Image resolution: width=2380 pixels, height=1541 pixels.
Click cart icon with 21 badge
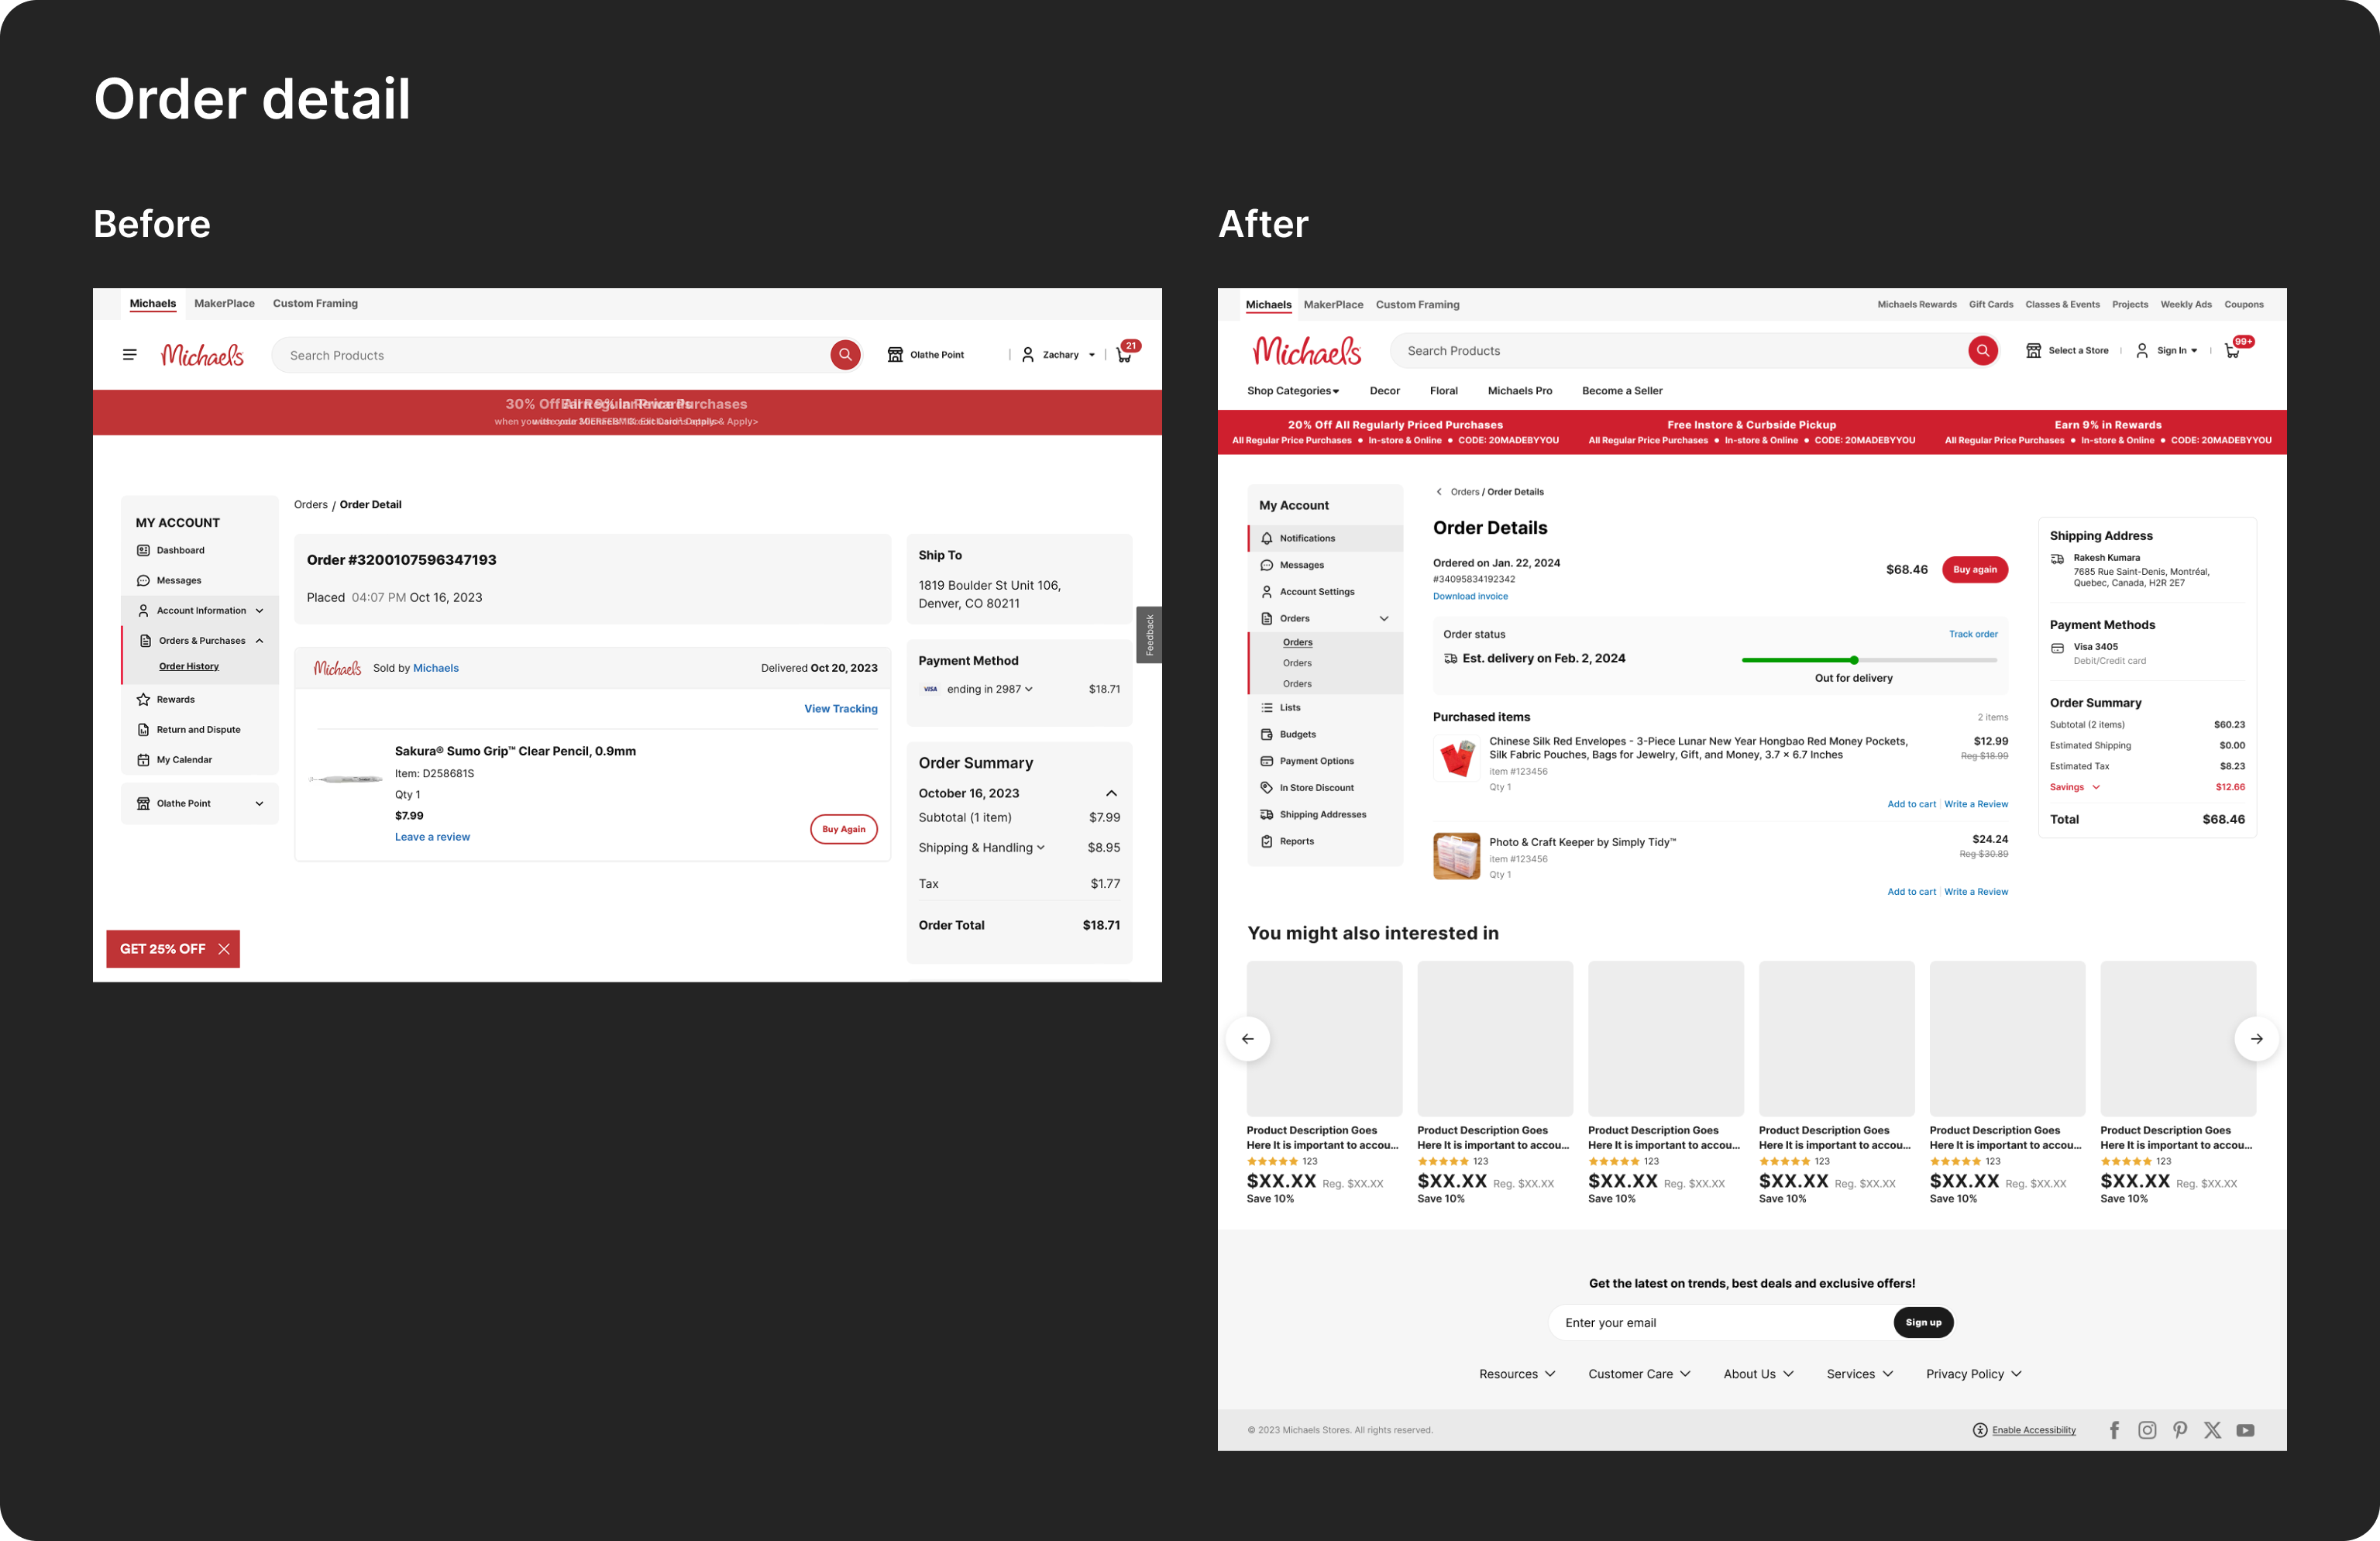pos(1124,355)
